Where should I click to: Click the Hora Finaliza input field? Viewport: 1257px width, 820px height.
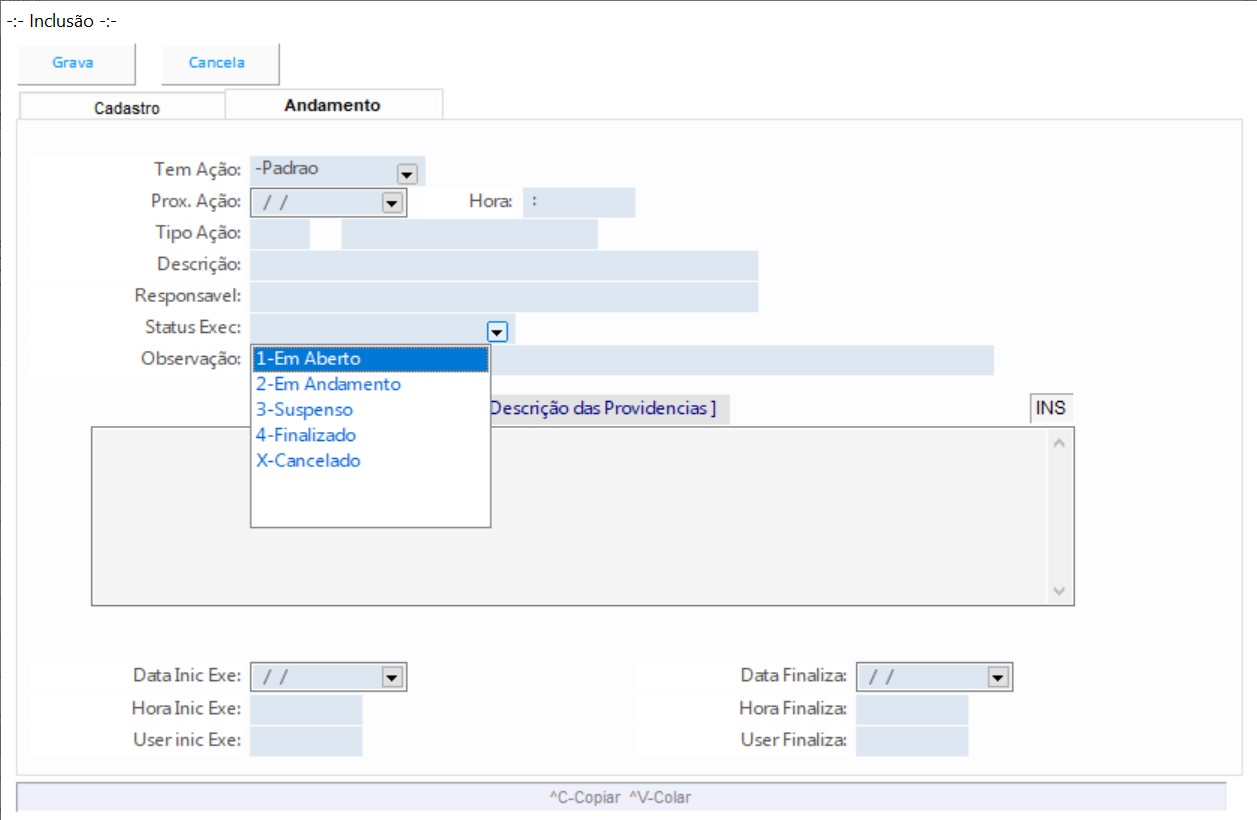point(911,710)
